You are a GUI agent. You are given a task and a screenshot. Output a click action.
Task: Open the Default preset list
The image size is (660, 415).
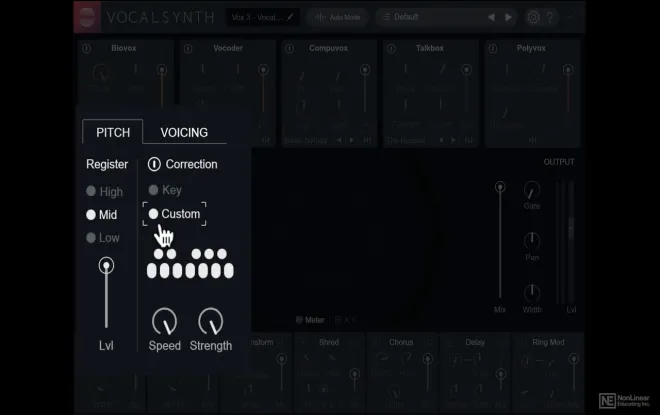(429, 17)
